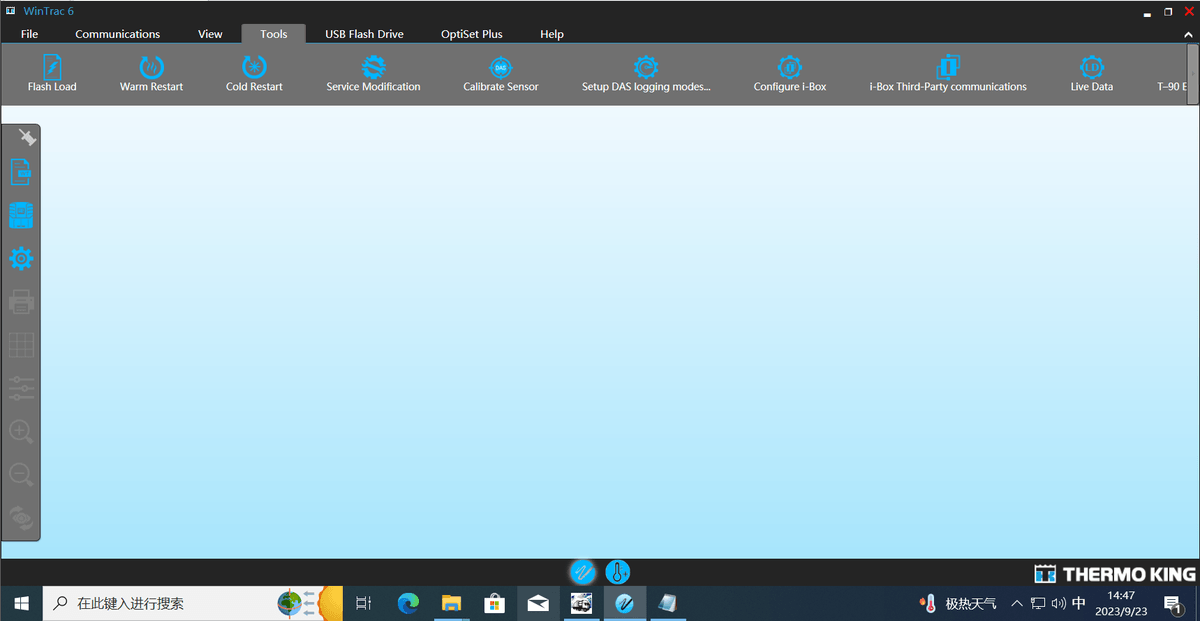Open Configure i-Box

pos(790,74)
